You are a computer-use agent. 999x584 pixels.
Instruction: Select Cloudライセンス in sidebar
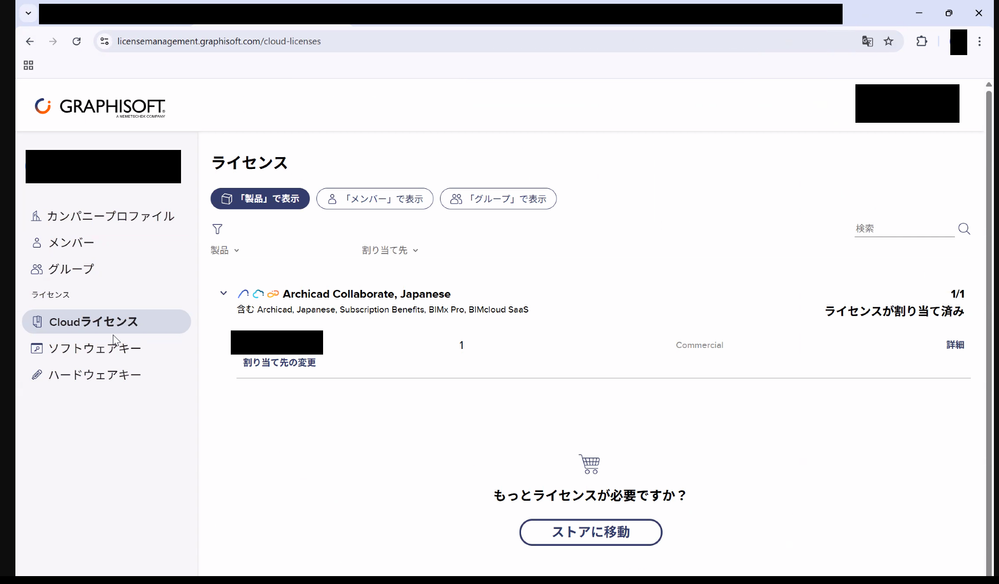(x=106, y=322)
